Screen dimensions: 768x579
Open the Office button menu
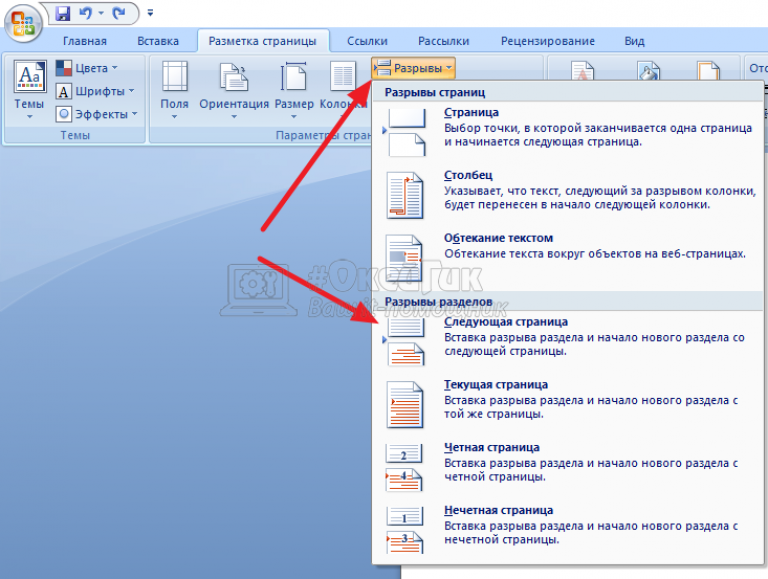pos(23,24)
